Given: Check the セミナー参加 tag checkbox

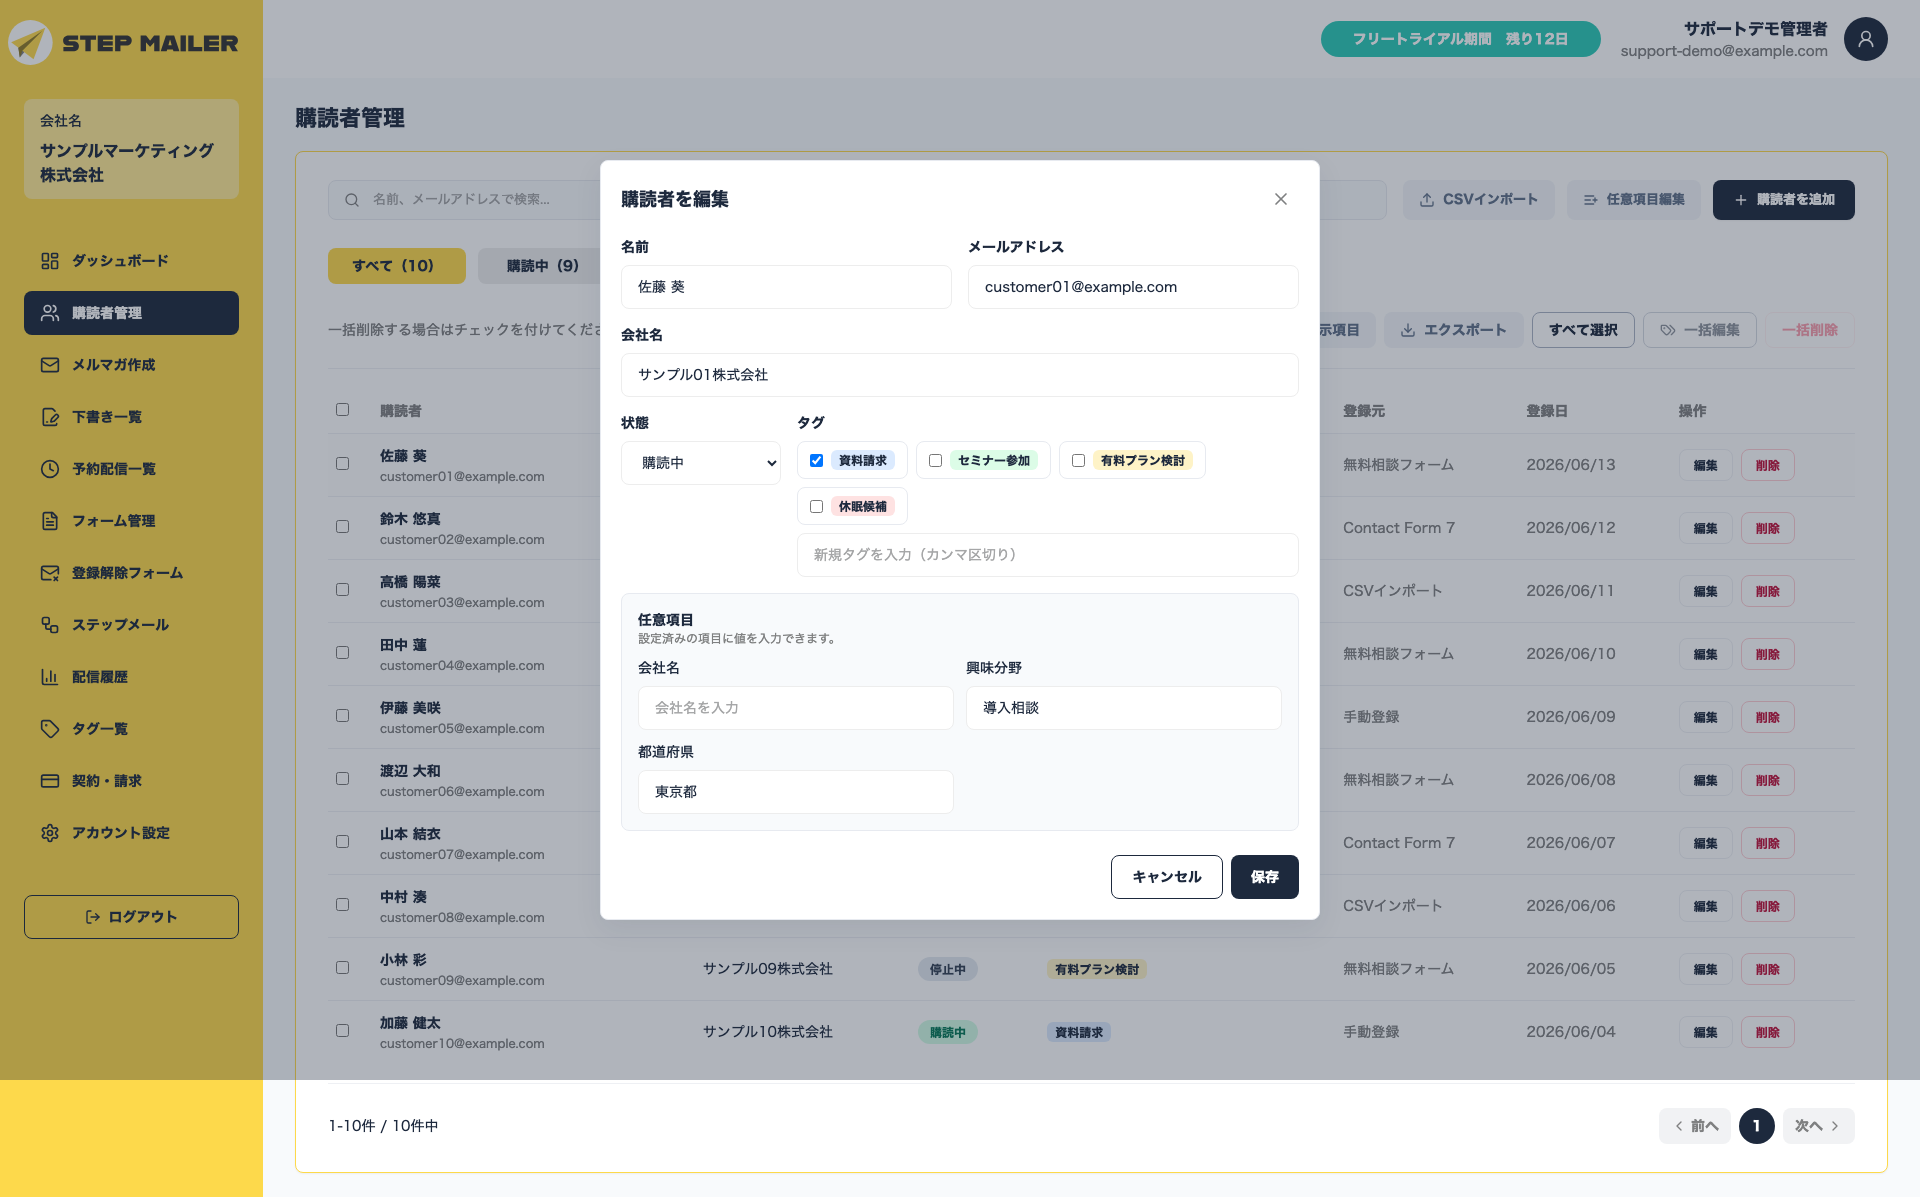Looking at the screenshot, I should click(x=936, y=461).
